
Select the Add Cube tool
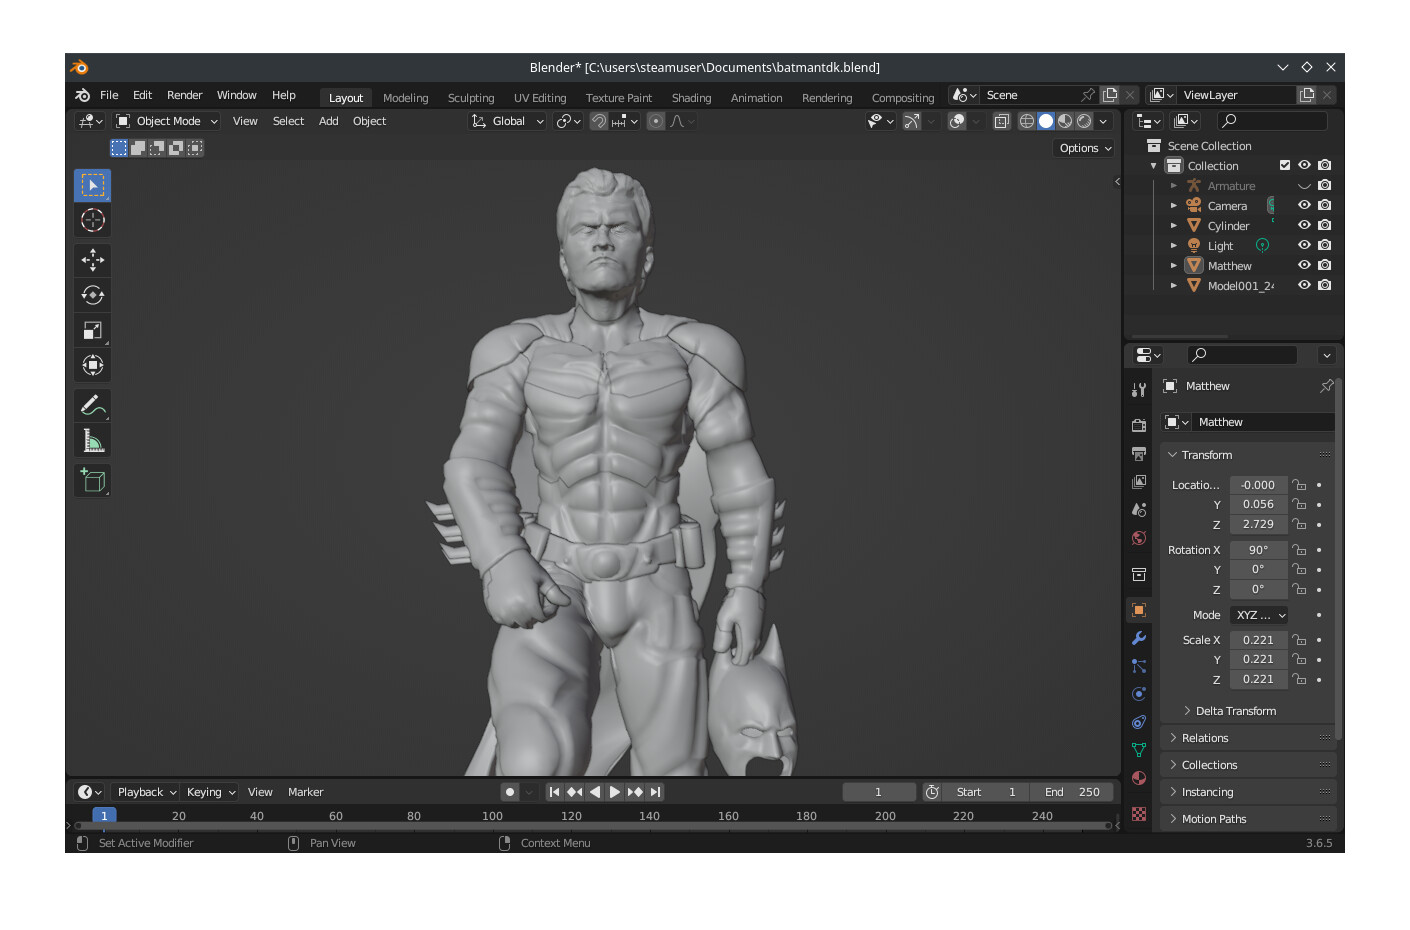point(93,481)
